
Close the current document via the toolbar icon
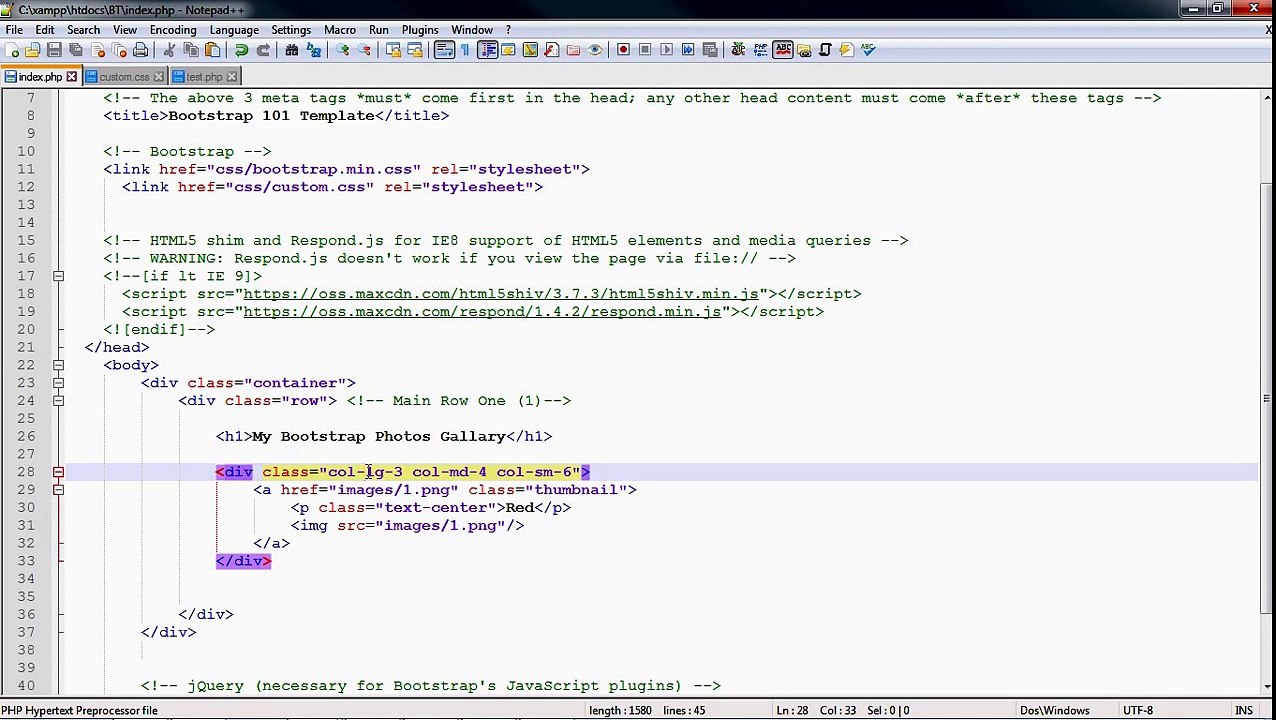[98, 50]
